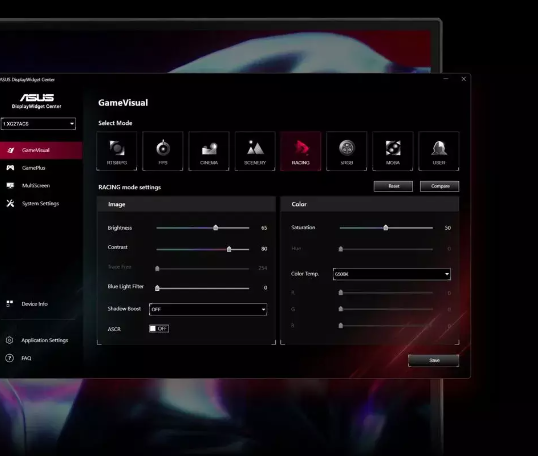Click the Brightness value 65
The image size is (538, 456).
tap(264, 228)
